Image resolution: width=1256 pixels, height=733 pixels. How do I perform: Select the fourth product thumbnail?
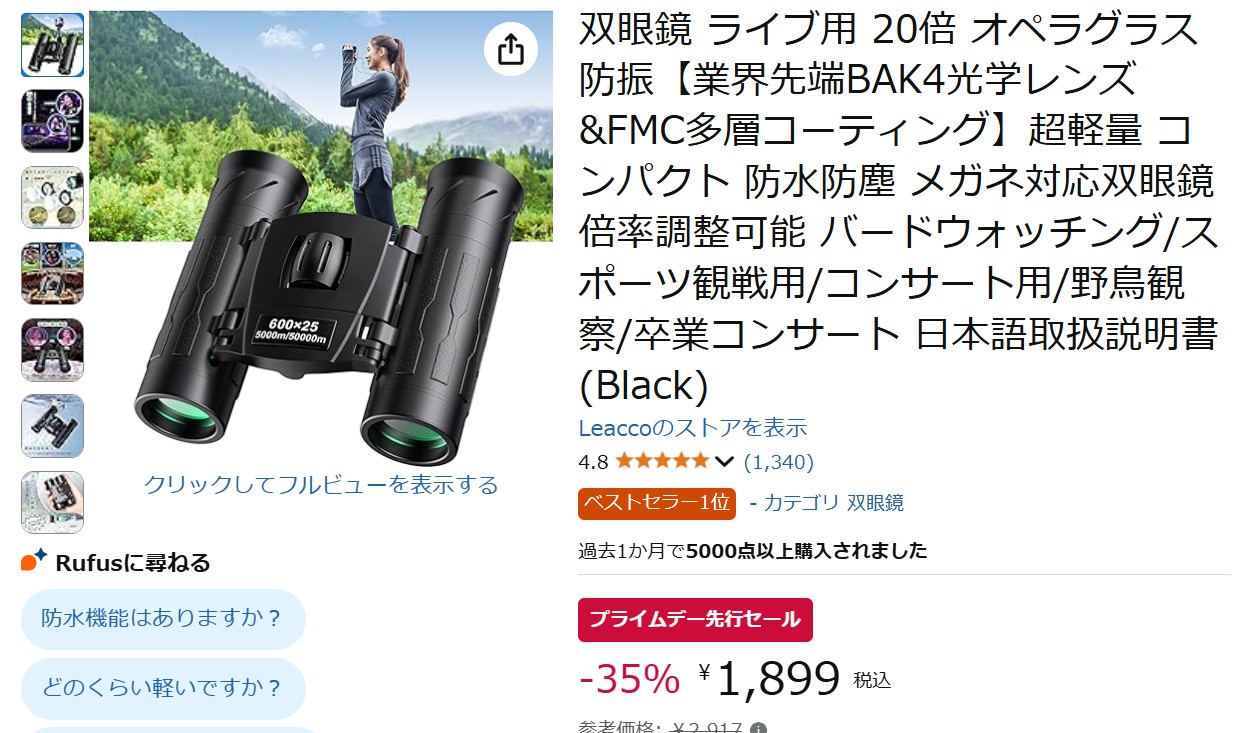(x=53, y=273)
